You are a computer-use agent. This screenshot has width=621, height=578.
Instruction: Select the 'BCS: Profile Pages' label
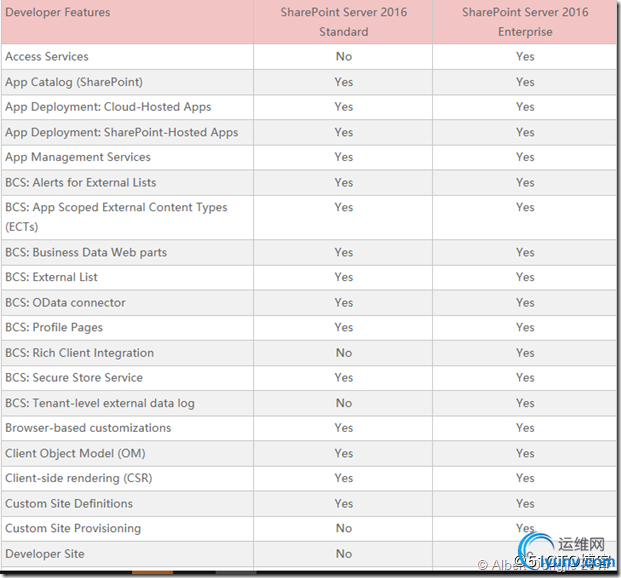point(54,328)
